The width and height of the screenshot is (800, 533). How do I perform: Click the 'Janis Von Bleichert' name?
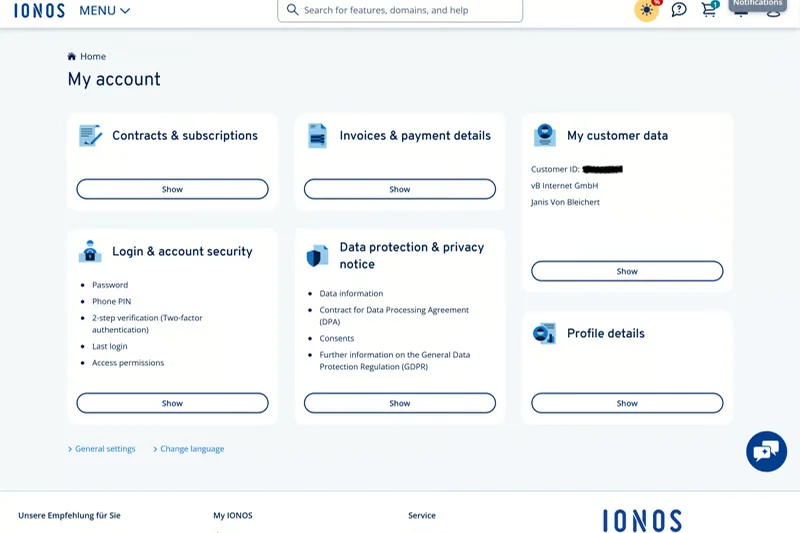point(565,202)
